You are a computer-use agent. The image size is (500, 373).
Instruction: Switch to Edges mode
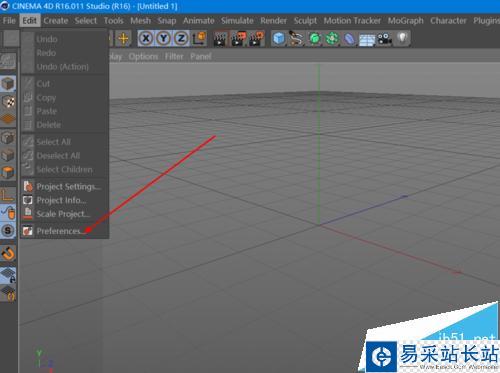tap(8, 155)
